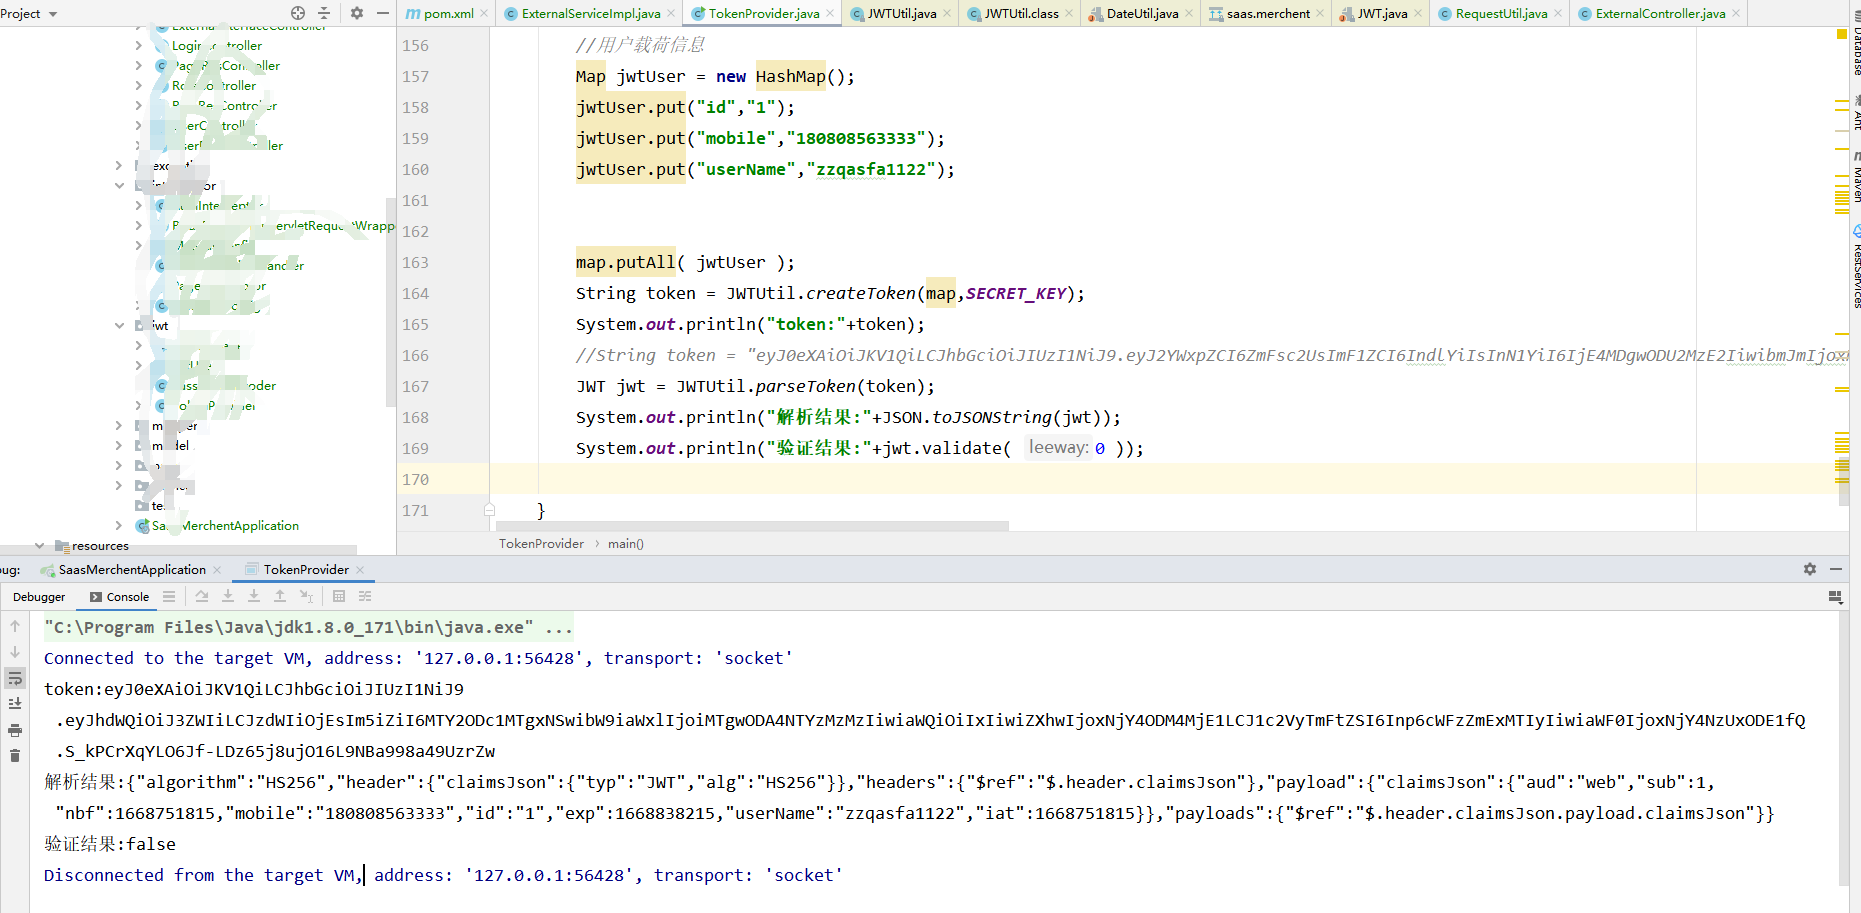Expand the LoginController tree node
This screenshot has width=1861, height=913.
point(138,45)
